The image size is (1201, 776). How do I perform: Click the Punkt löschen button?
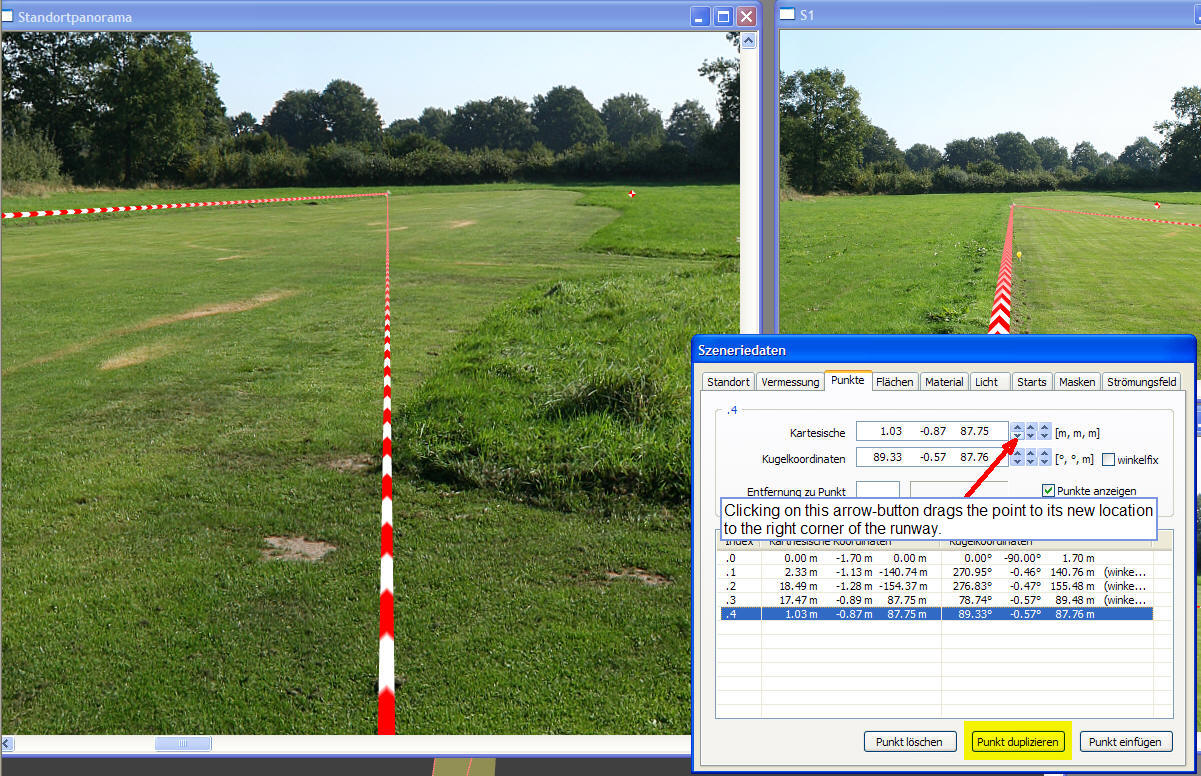909,742
